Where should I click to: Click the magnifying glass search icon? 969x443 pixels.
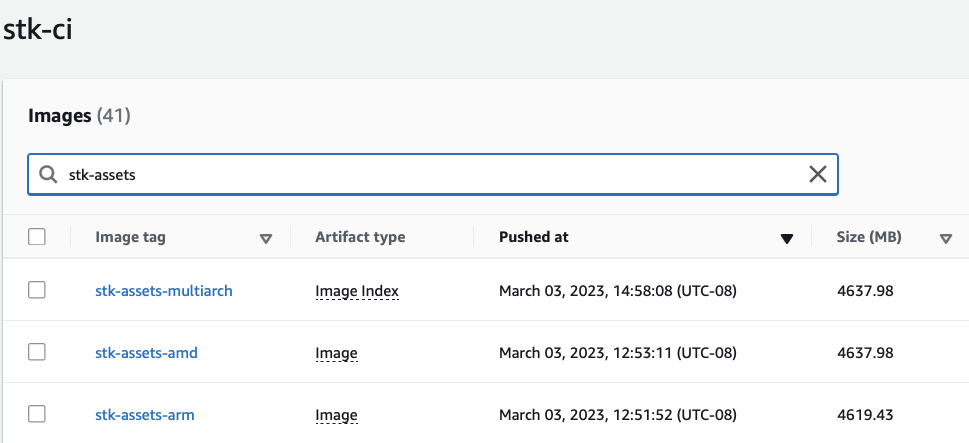[48, 174]
